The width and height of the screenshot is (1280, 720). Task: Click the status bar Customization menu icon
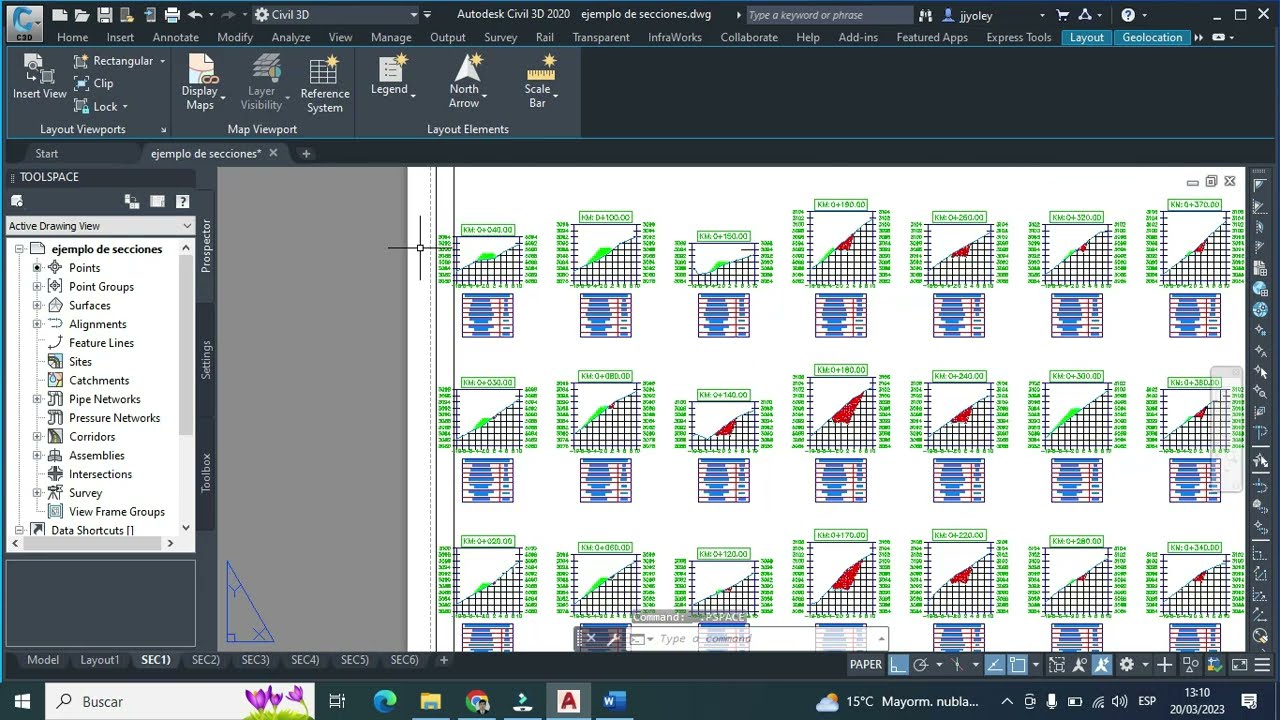1261,665
